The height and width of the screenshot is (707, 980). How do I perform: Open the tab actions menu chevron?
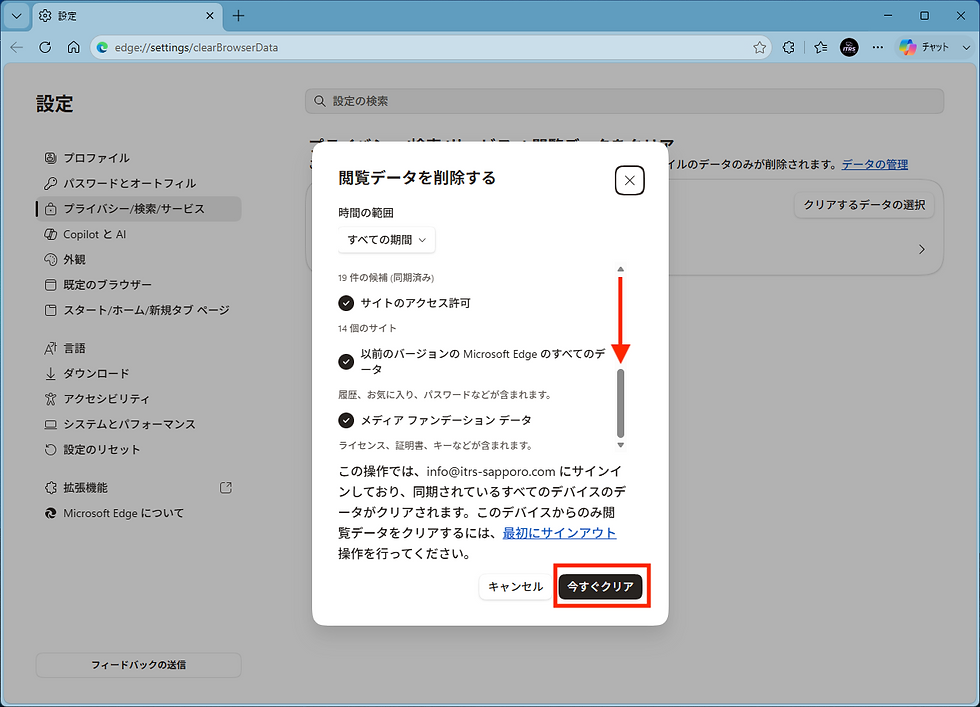tap(17, 16)
